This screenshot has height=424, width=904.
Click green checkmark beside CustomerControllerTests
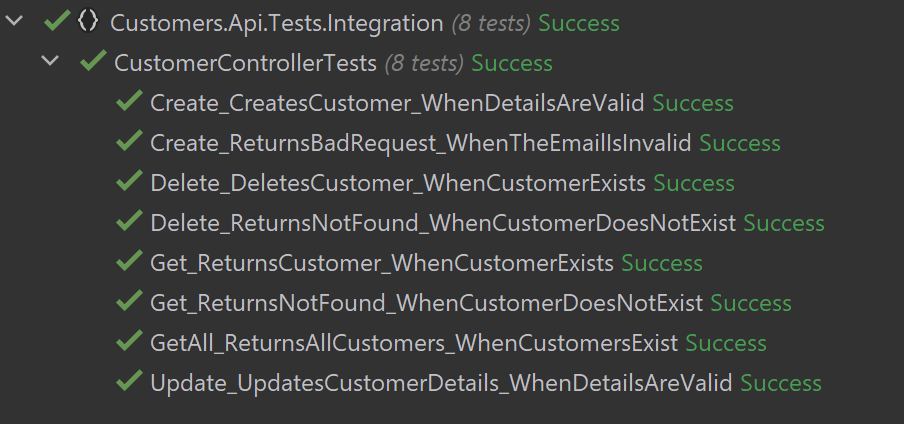93,63
